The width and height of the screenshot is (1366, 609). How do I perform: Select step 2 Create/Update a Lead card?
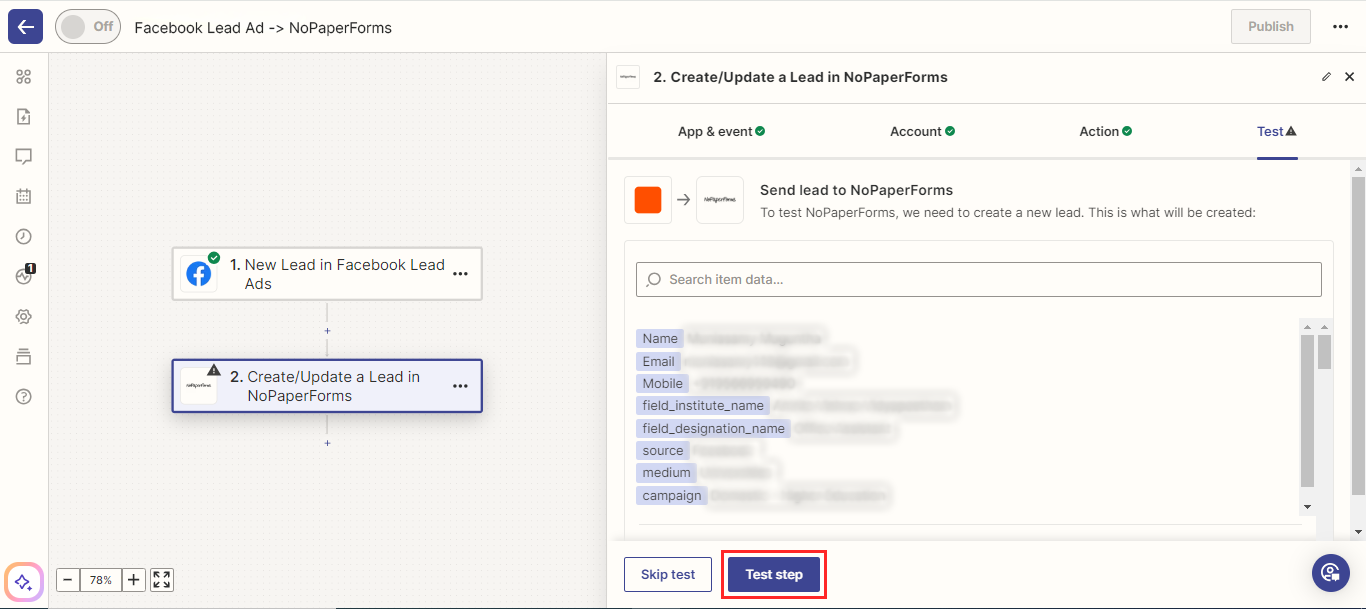click(327, 386)
